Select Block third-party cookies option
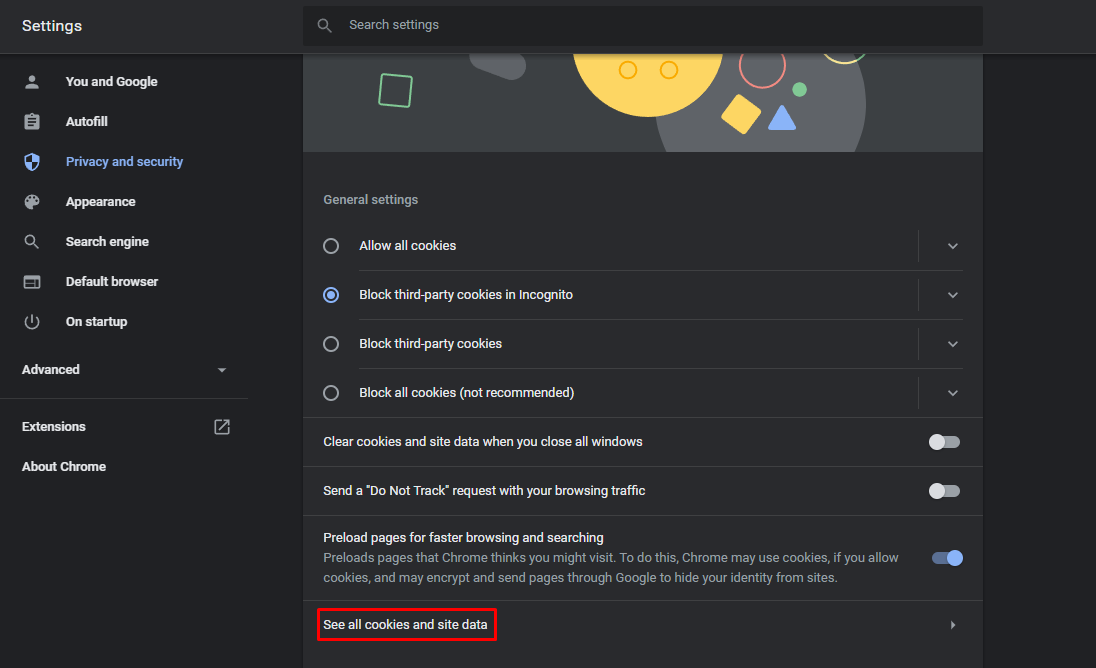 click(x=331, y=343)
